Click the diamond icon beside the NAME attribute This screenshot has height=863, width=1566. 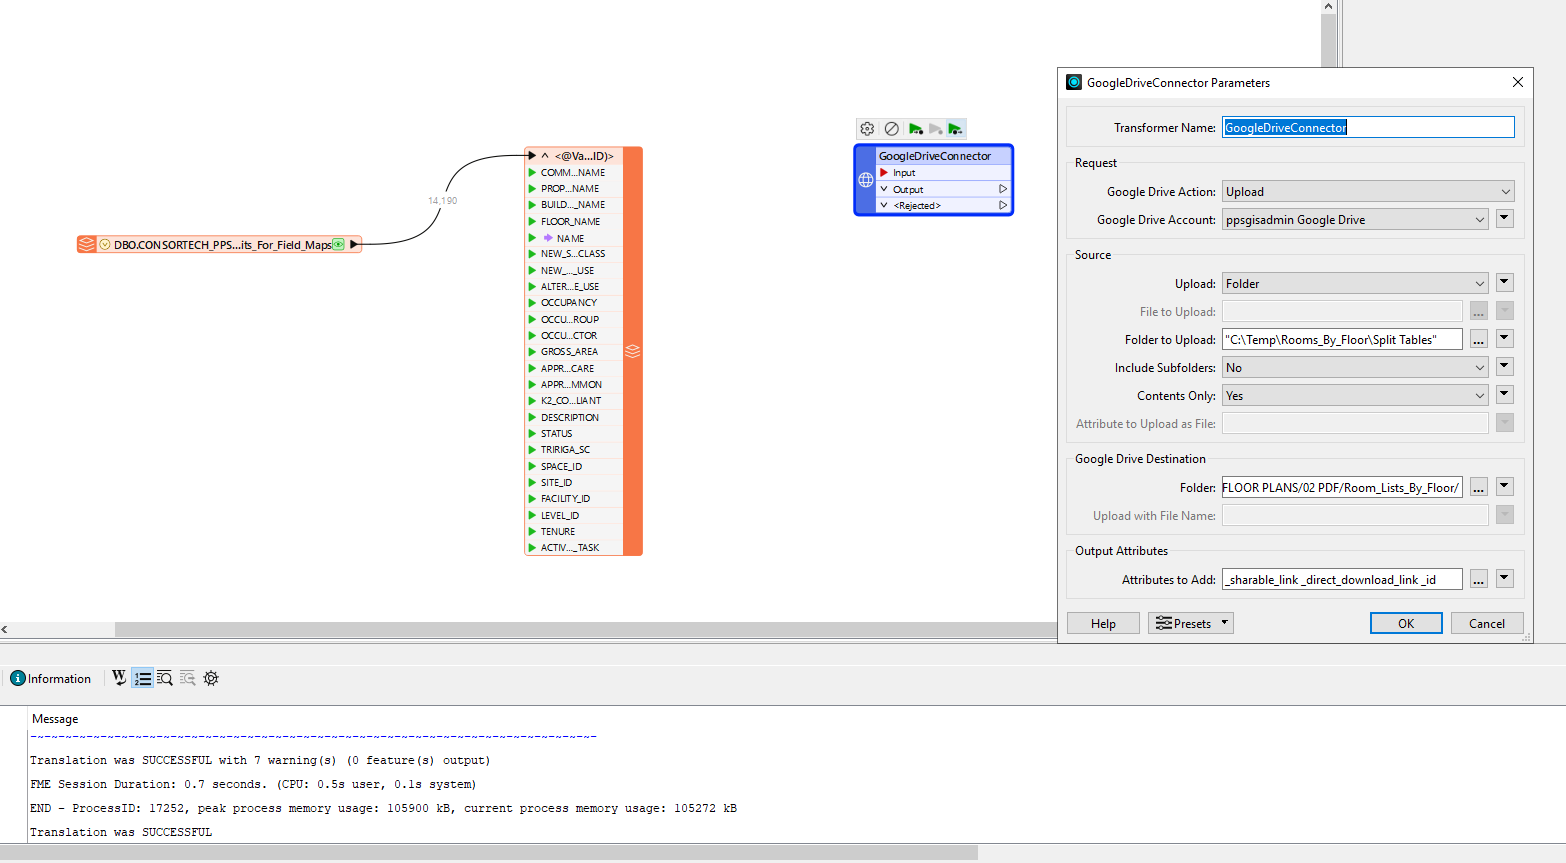click(548, 238)
